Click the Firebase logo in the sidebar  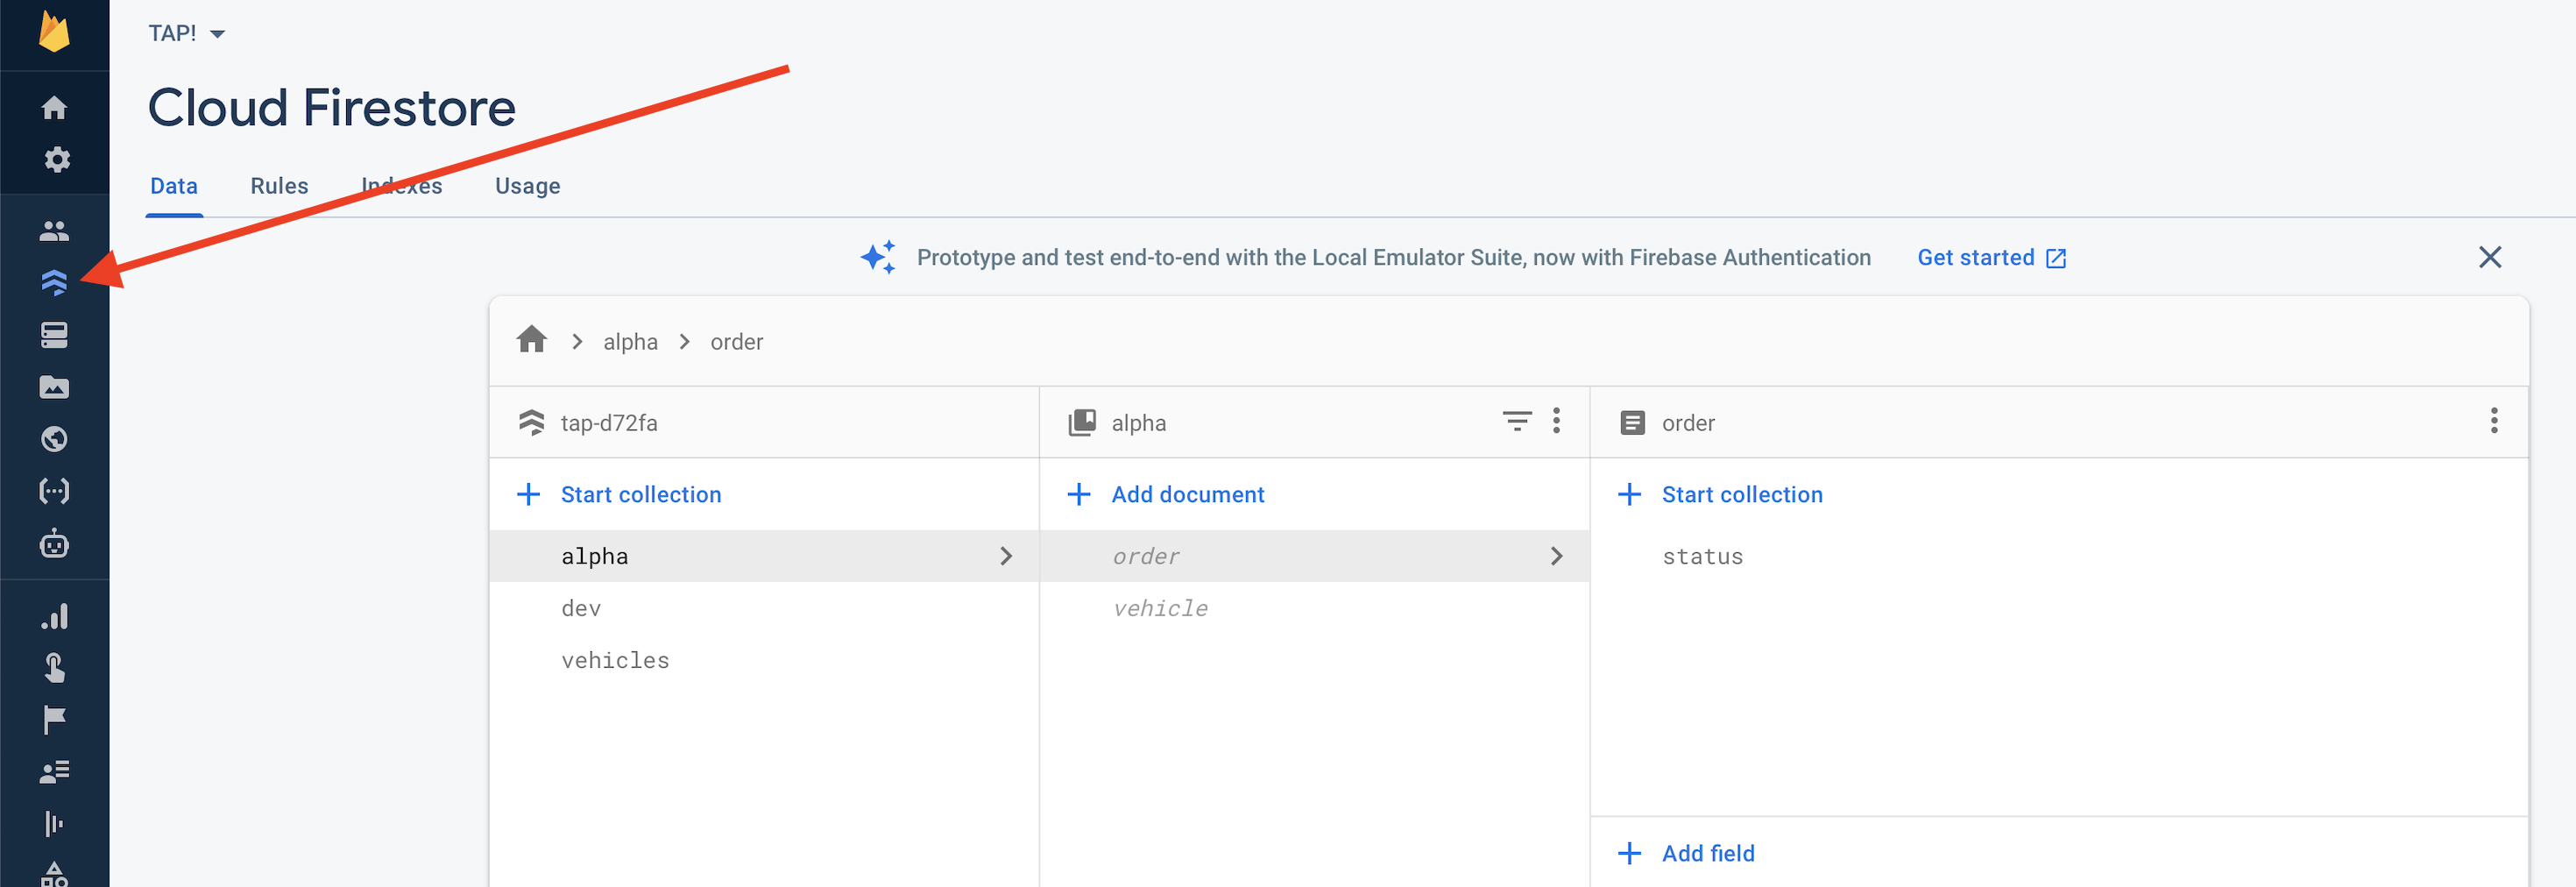coord(54,31)
